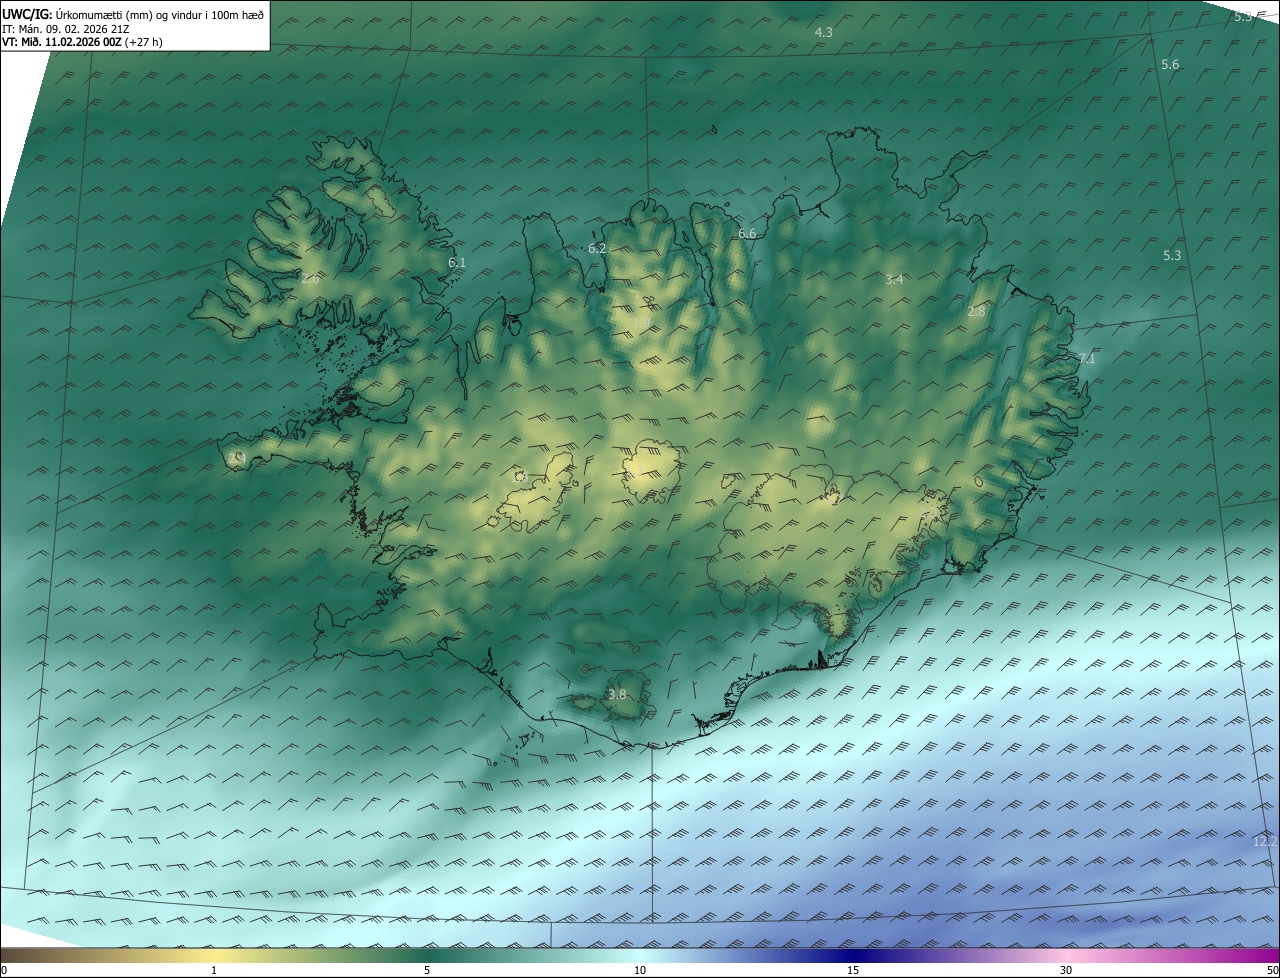Image resolution: width=1280 pixels, height=978 pixels.
Task: Click the 4.3 value on the map
Action: (823, 33)
